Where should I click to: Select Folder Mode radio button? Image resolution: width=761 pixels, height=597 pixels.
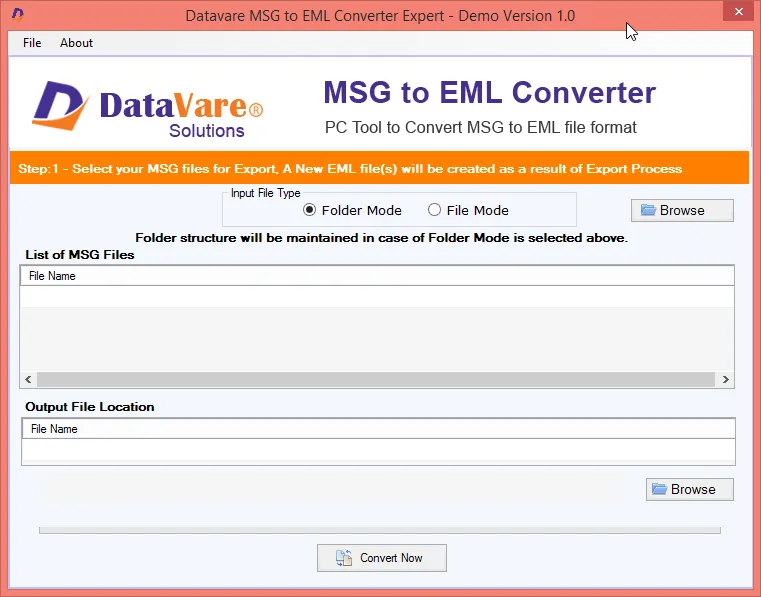(309, 210)
